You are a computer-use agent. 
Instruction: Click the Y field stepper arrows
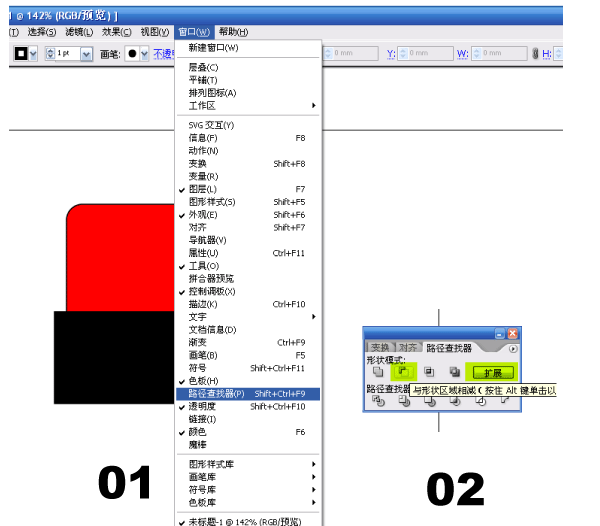coord(403,54)
